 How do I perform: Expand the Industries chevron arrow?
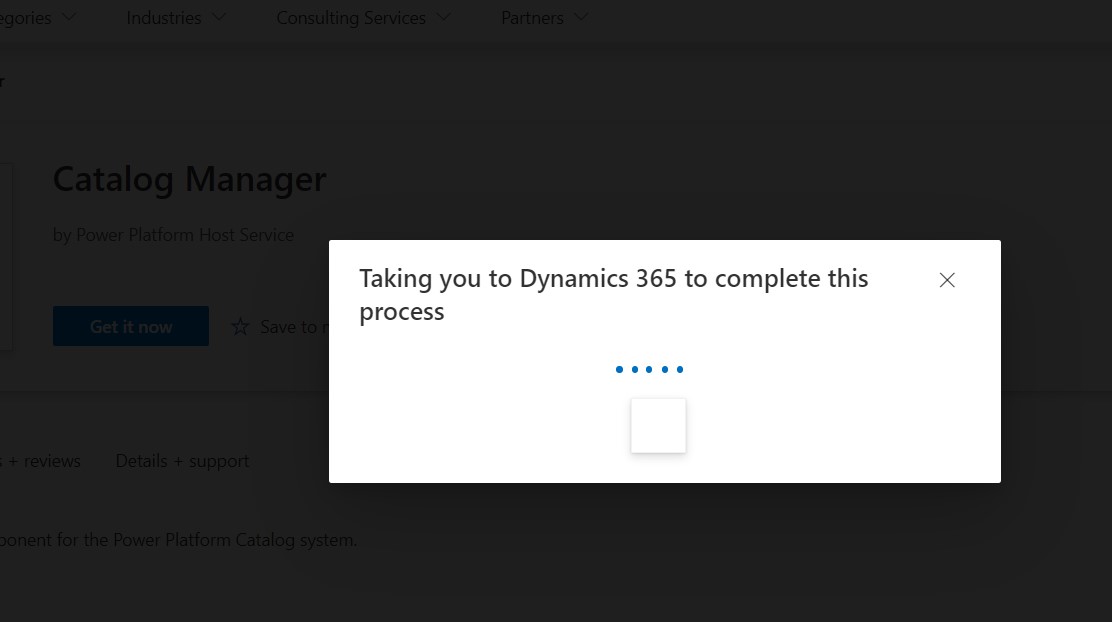point(219,17)
